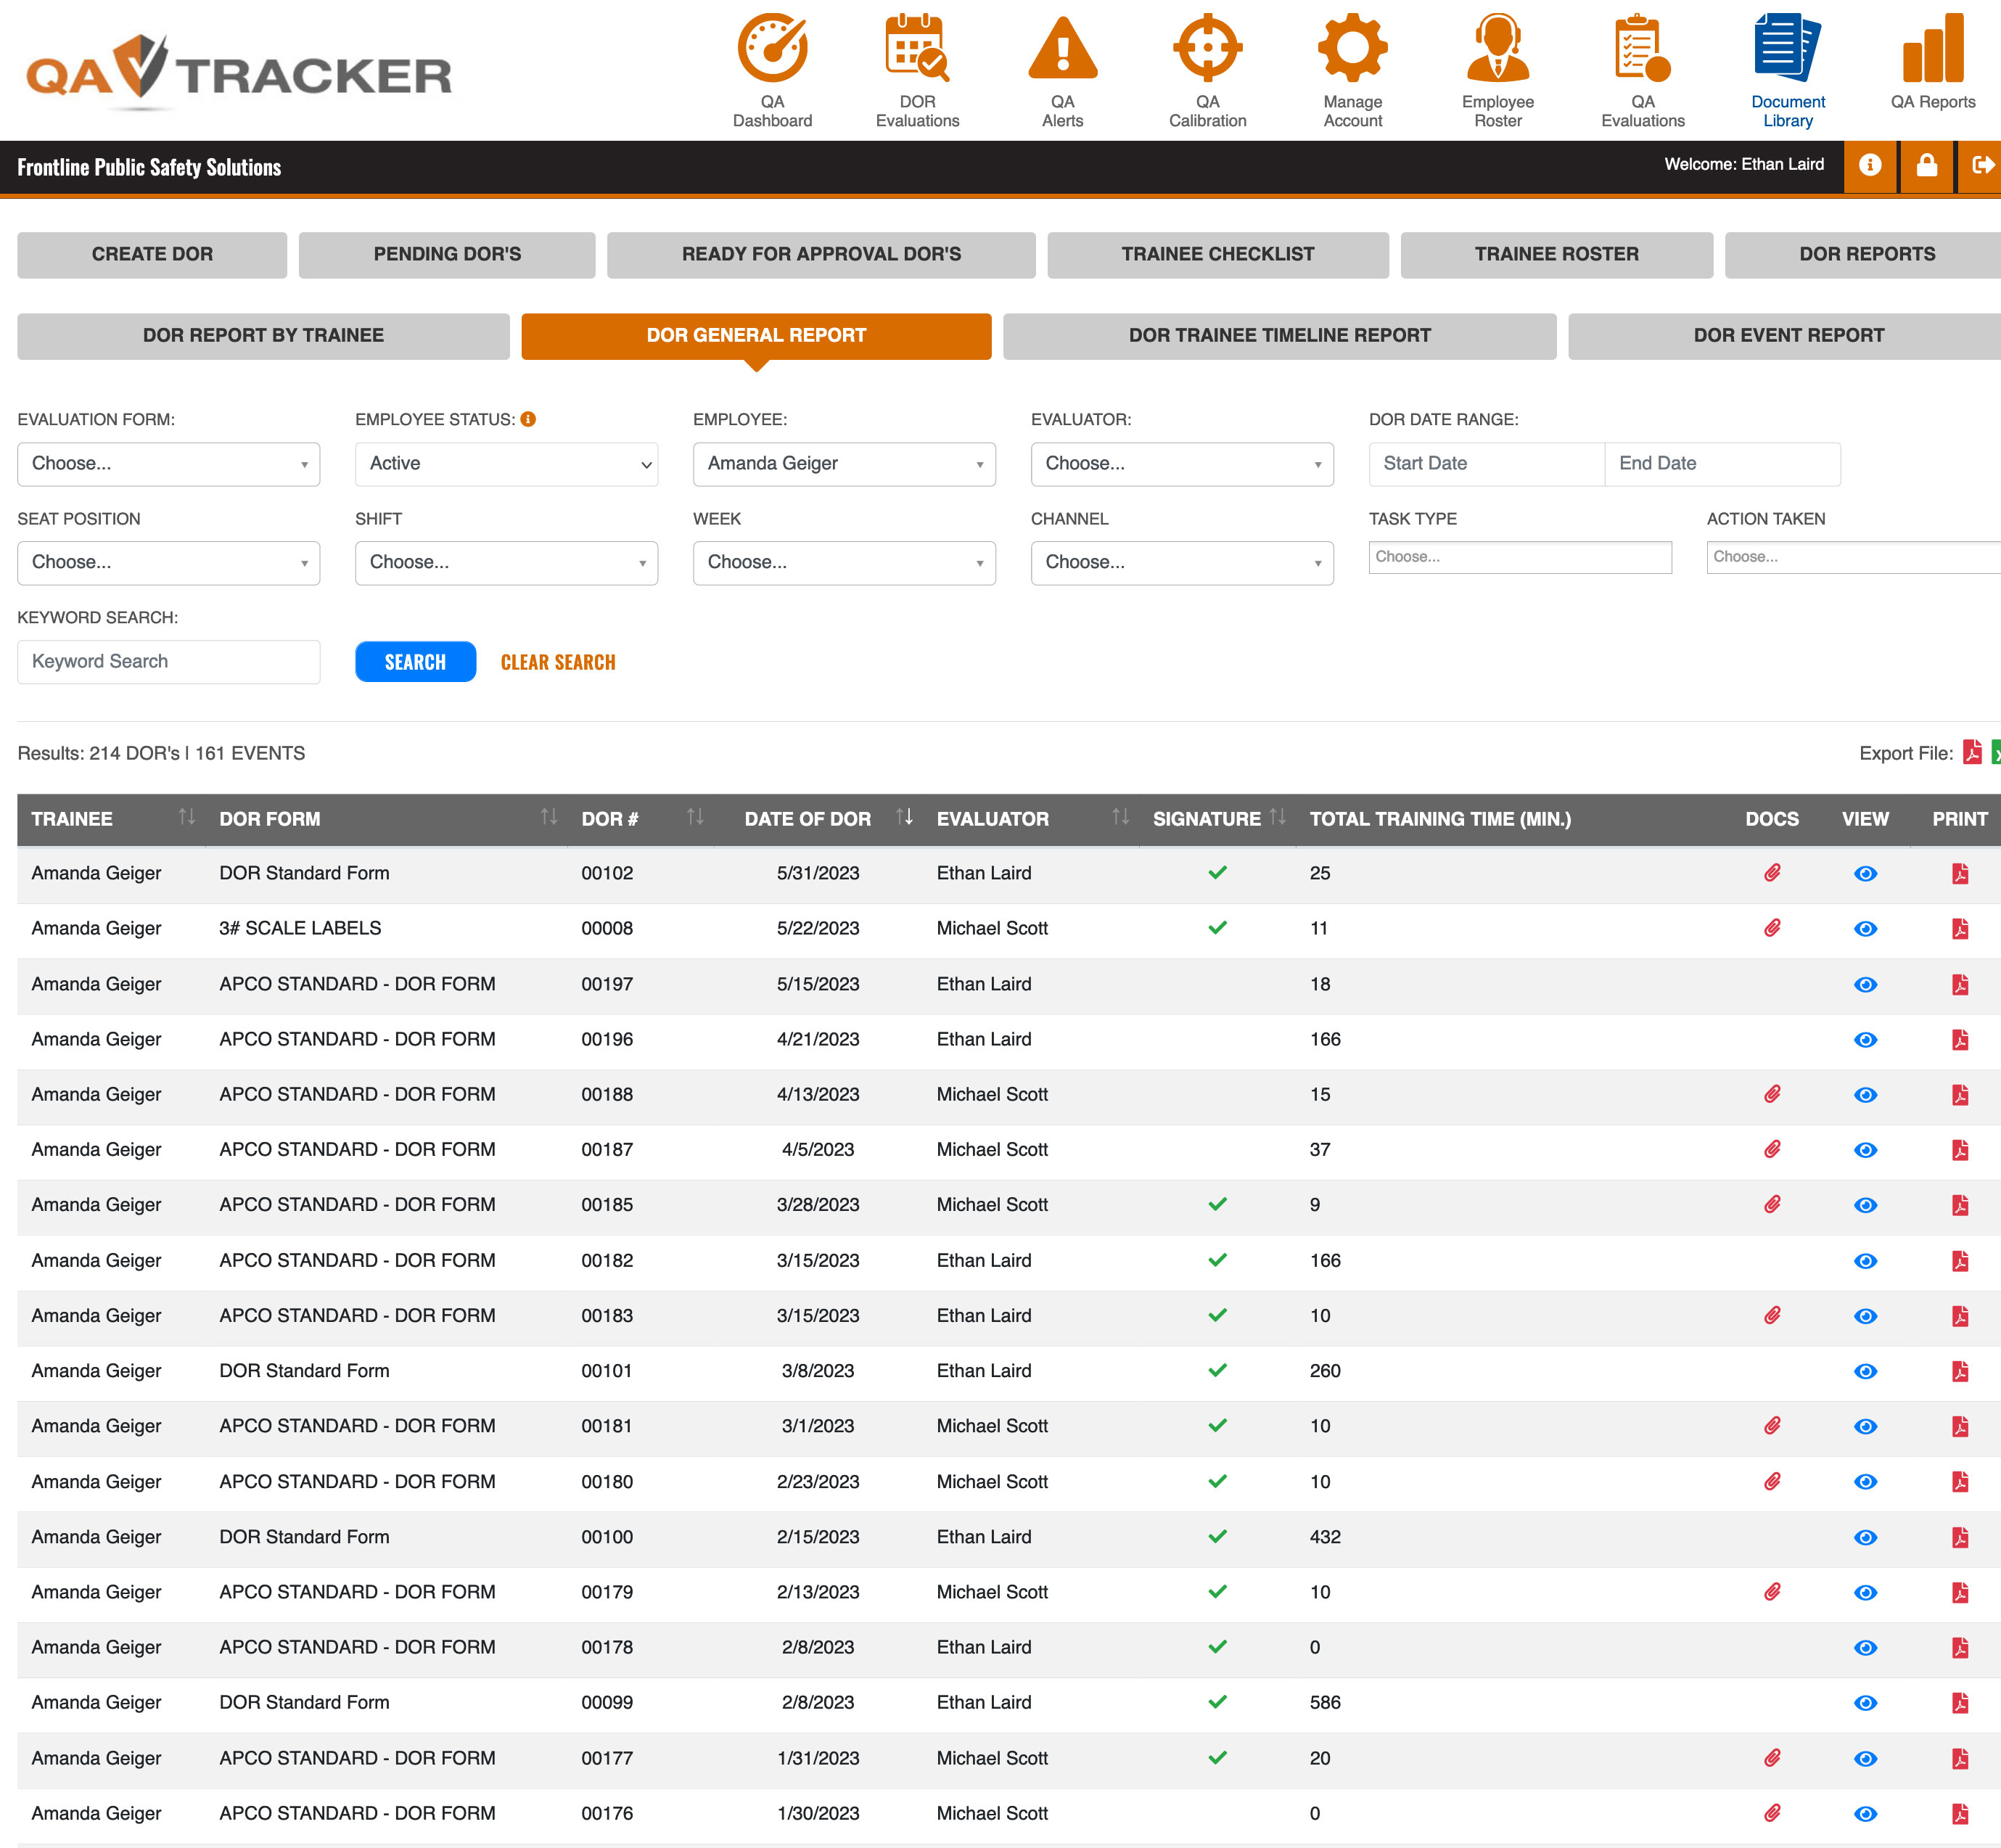Open the QA Calibration target icon
This screenshot has width=2001, height=1848.
pos(1207,48)
